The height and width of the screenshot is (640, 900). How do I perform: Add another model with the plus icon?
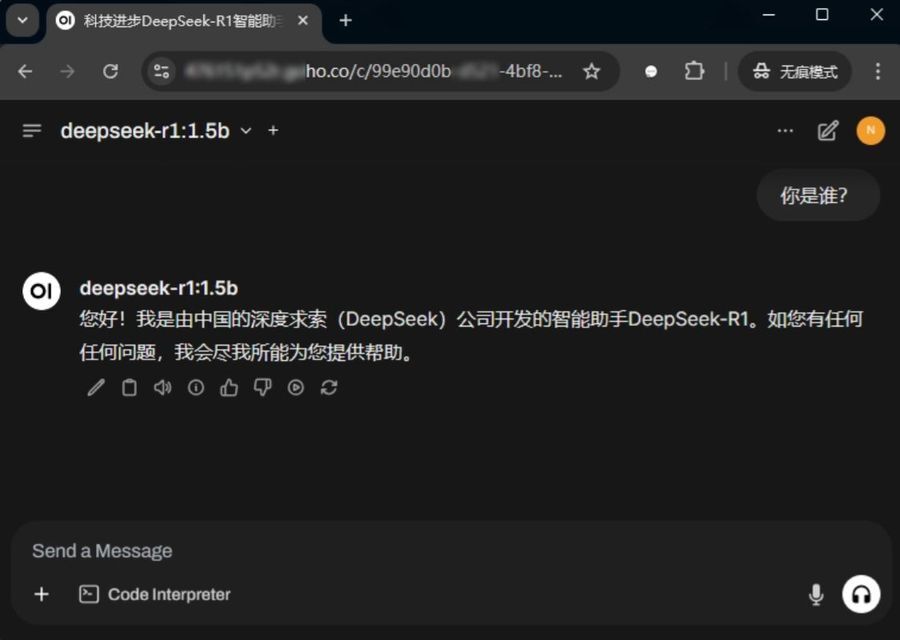[x=273, y=131]
